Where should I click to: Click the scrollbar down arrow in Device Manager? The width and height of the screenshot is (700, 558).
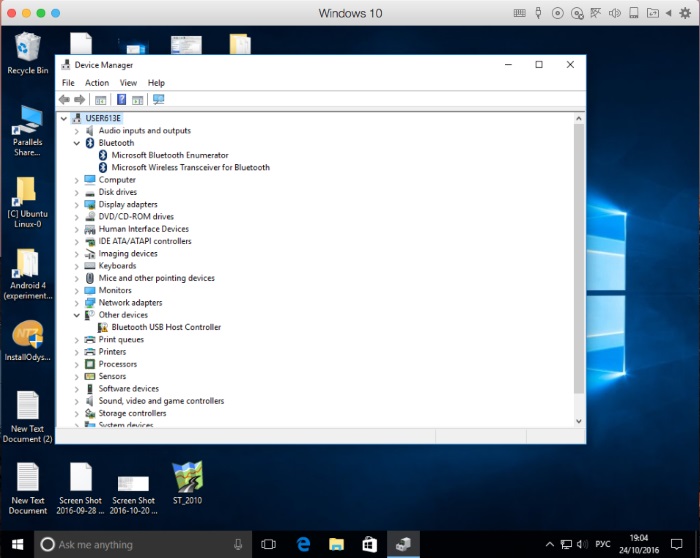pos(579,421)
